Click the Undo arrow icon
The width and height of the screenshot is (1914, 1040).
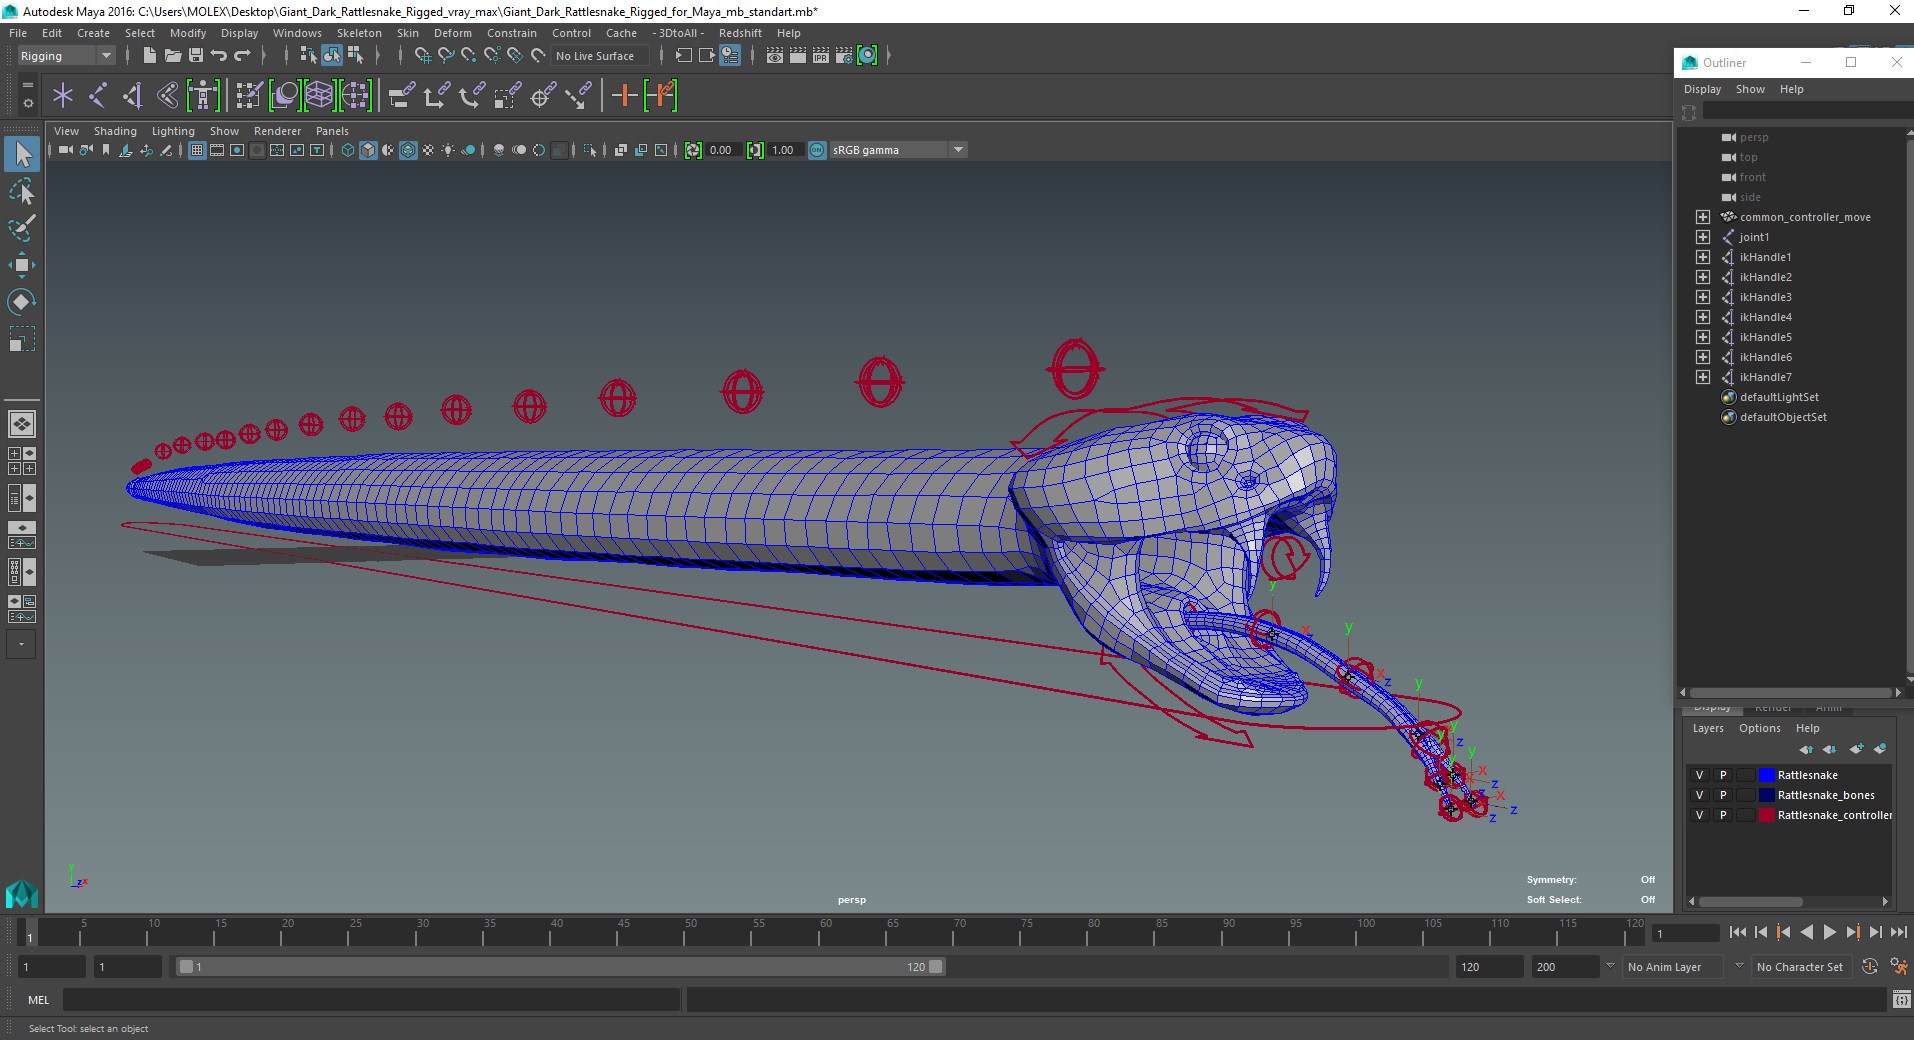tap(219, 56)
